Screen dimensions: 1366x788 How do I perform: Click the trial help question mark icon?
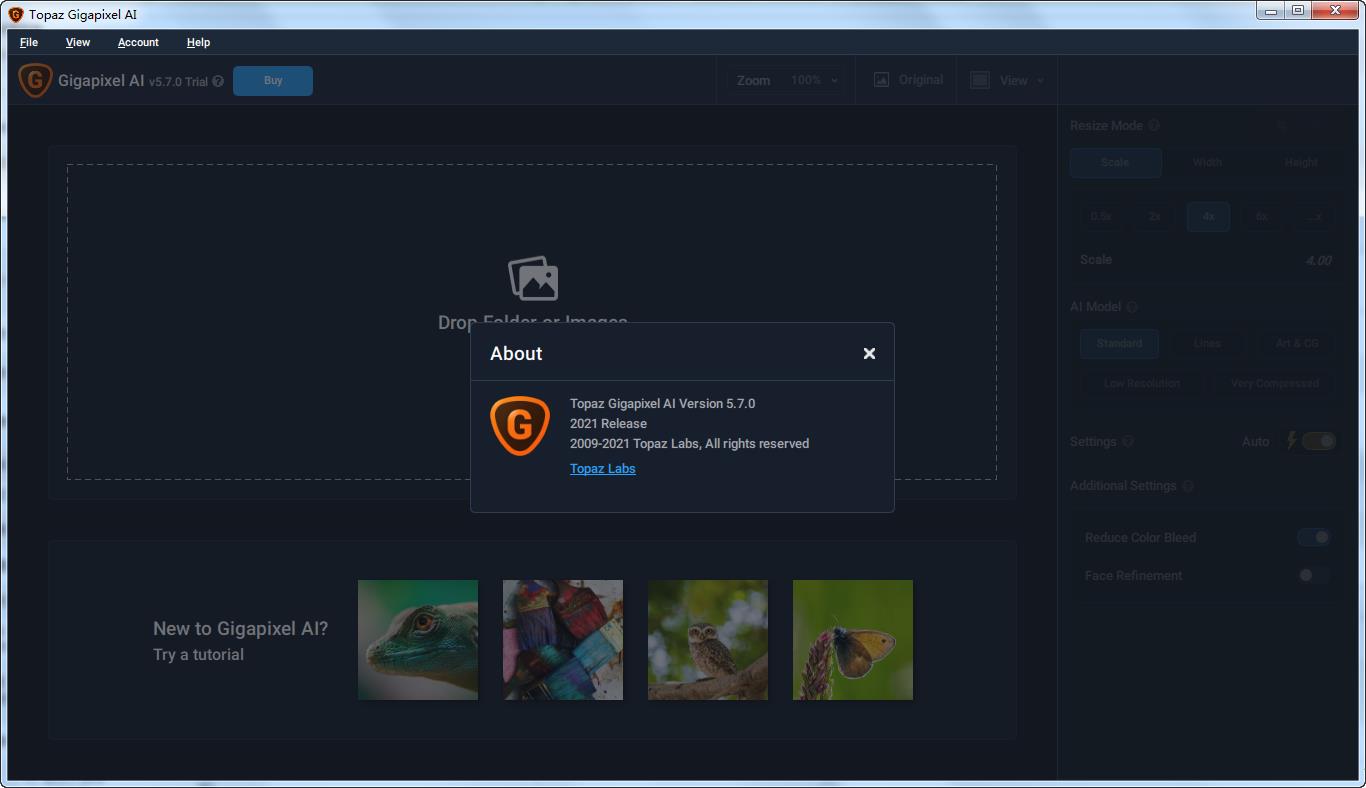218,82
